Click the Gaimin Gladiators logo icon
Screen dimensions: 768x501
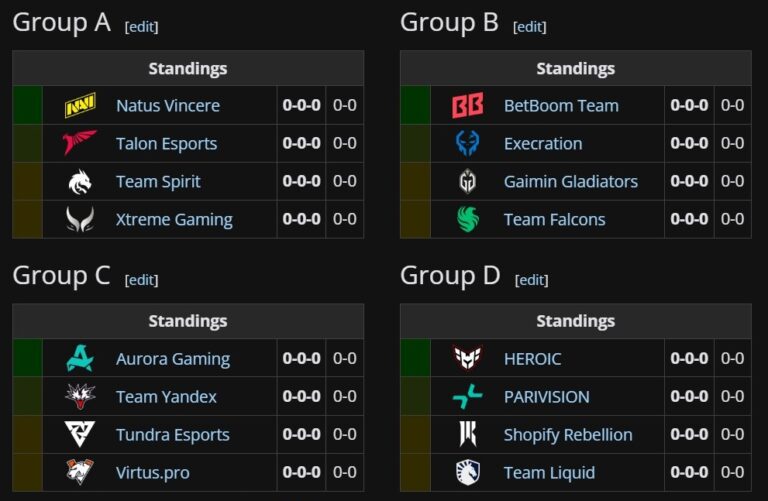pos(468,182)
